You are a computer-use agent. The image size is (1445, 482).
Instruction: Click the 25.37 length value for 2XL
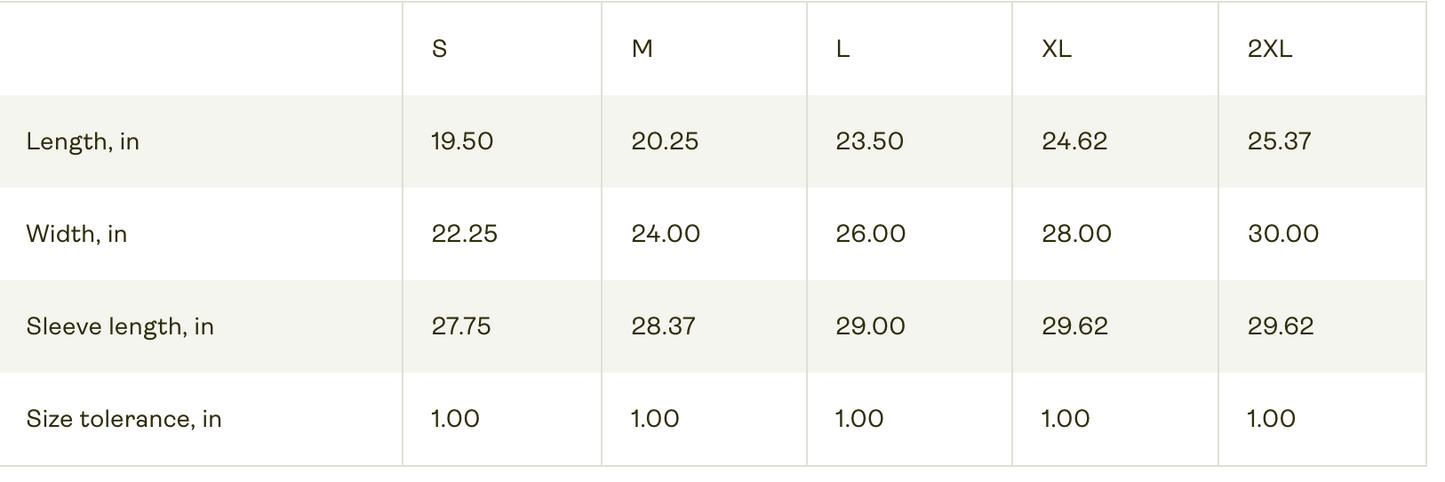[x=1279, y=141]
